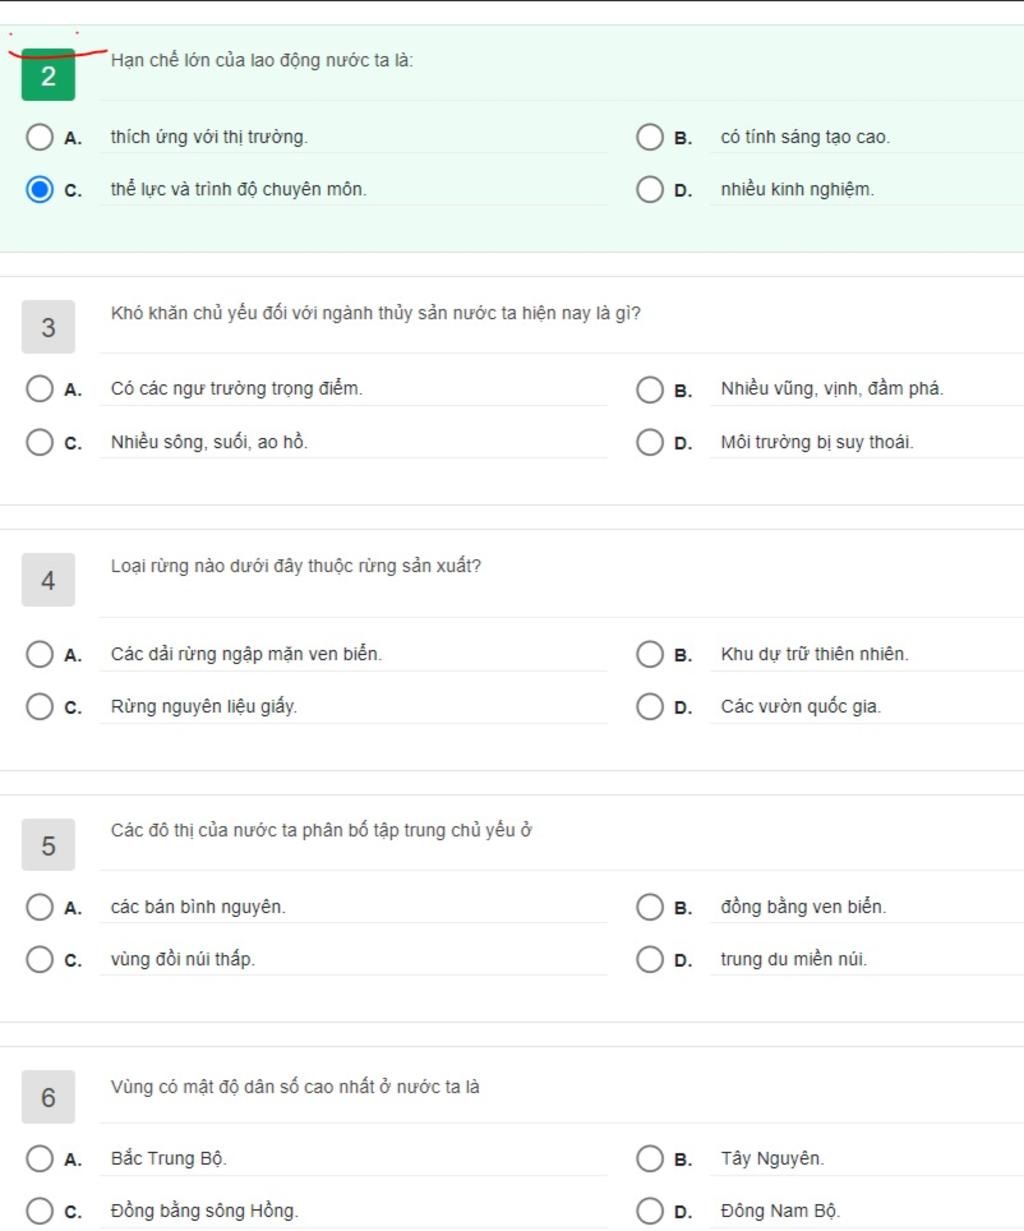Select 'vùng đồi núi thấp' option
The image size is (1024, 1231).
(x=39, y=960)
